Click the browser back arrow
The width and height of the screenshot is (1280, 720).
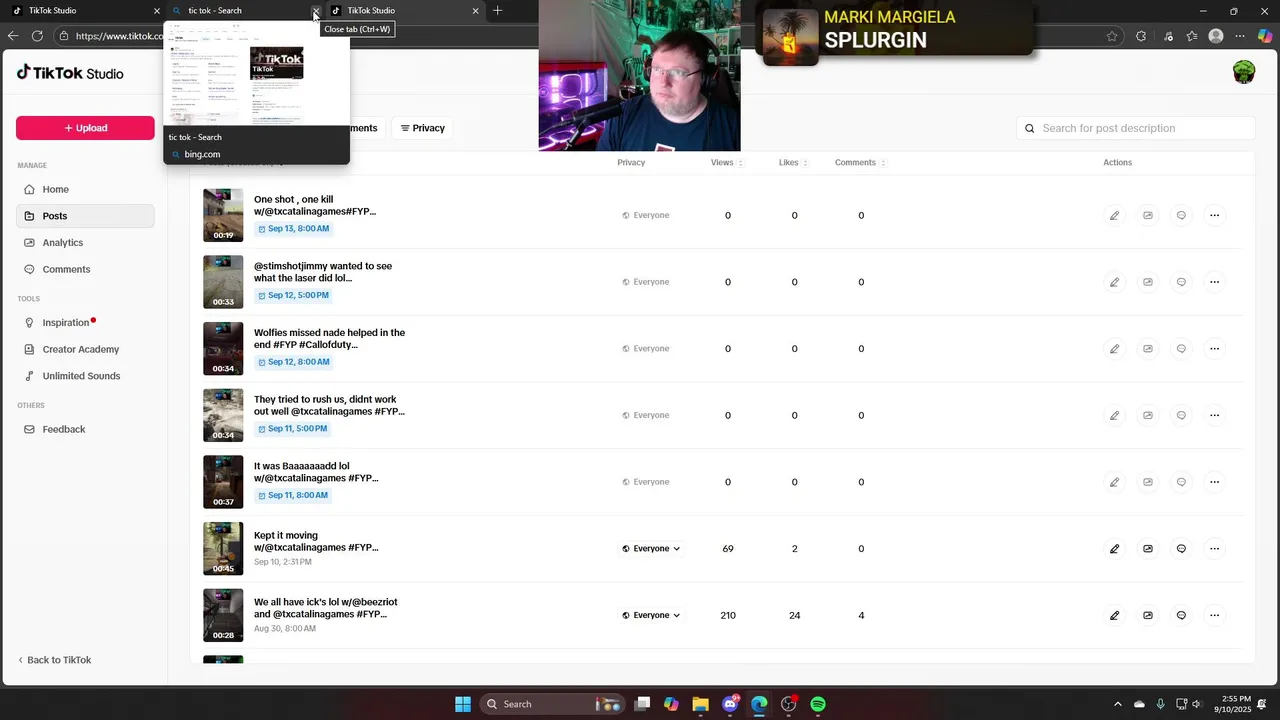click(x=12, y=36)
